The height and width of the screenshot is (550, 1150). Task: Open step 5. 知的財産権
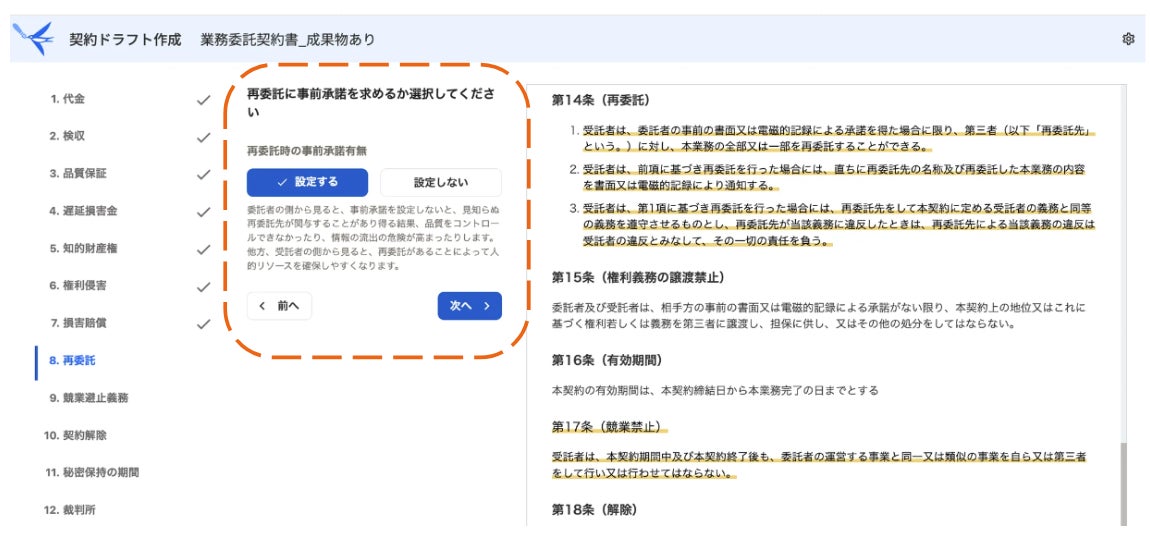(x=83, y=249)
